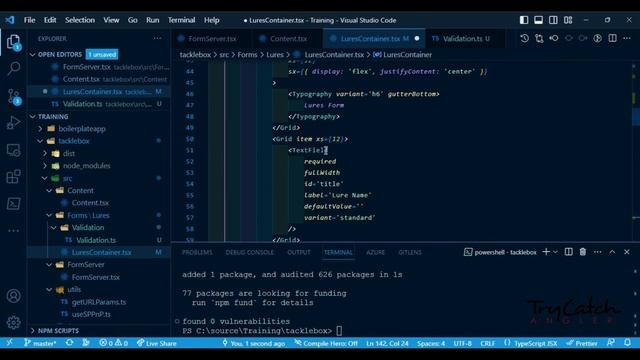Toggle the bottom panel layout
This screenshot has height=360, width=640.
click(x=538, y=20)
